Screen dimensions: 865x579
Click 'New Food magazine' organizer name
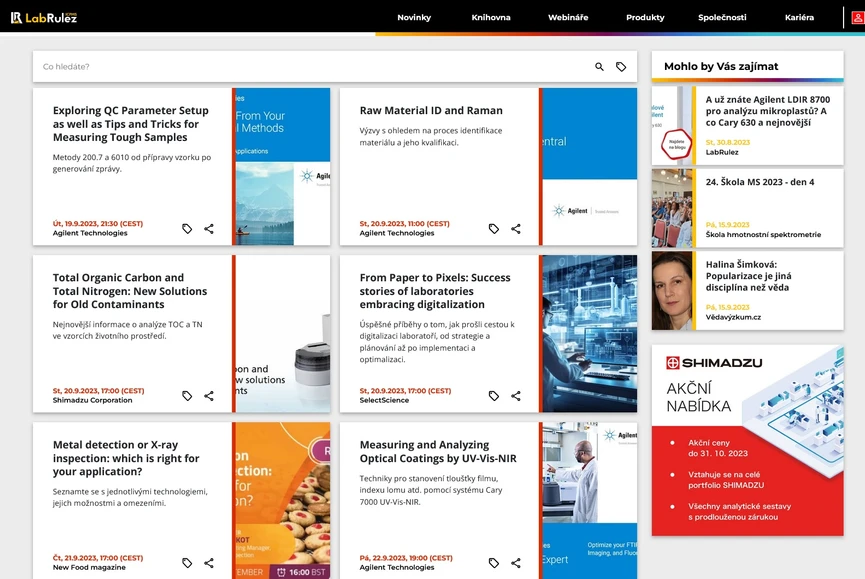pyautogui.click(x=89, y=567)
